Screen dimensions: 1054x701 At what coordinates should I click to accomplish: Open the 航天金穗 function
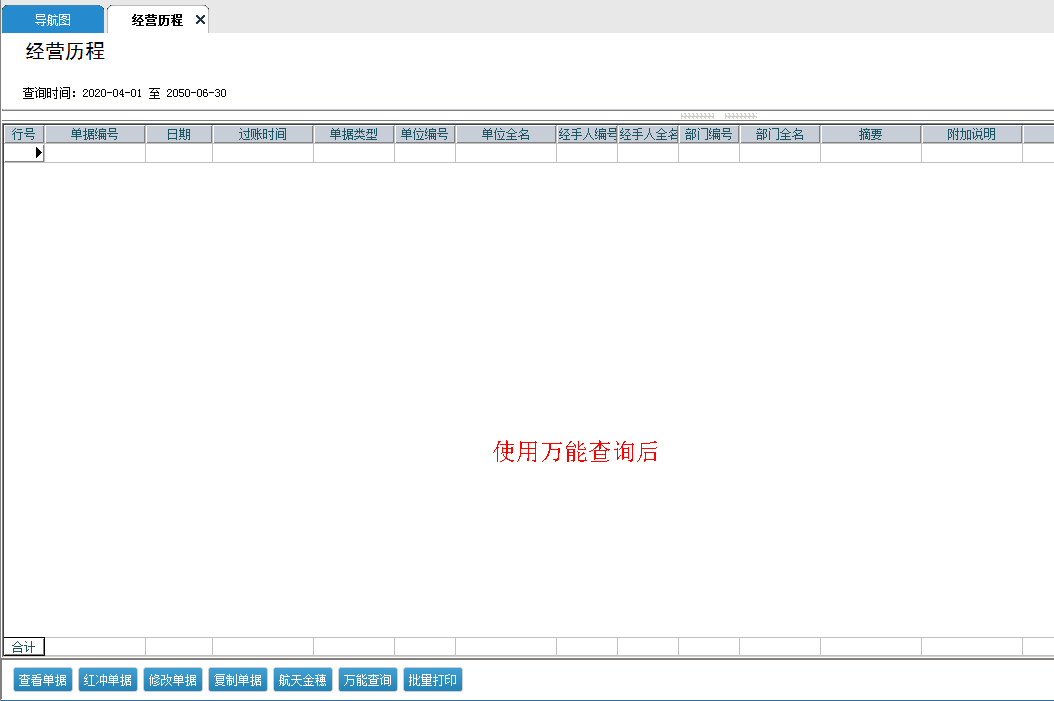[302, 679]
